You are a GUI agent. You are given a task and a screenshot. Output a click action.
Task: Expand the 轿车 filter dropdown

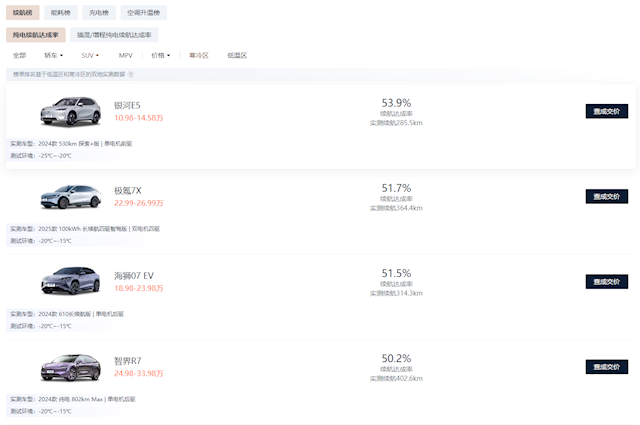[x=53, y=56]
